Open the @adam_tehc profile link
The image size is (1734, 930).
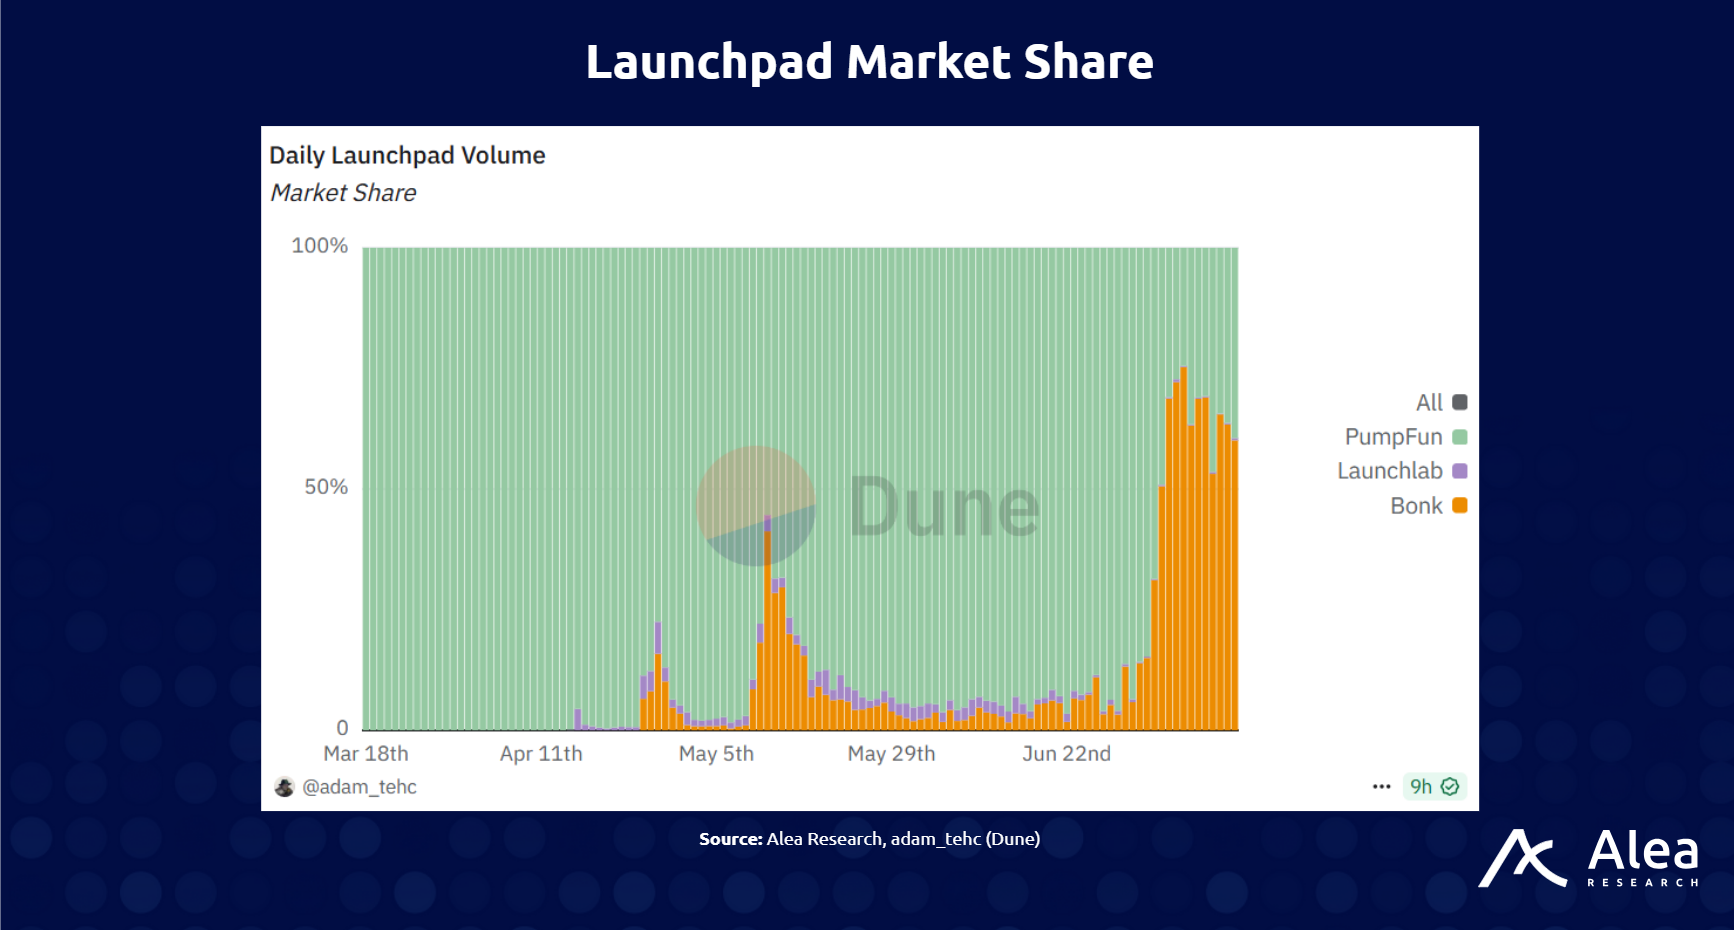(359, 787)
